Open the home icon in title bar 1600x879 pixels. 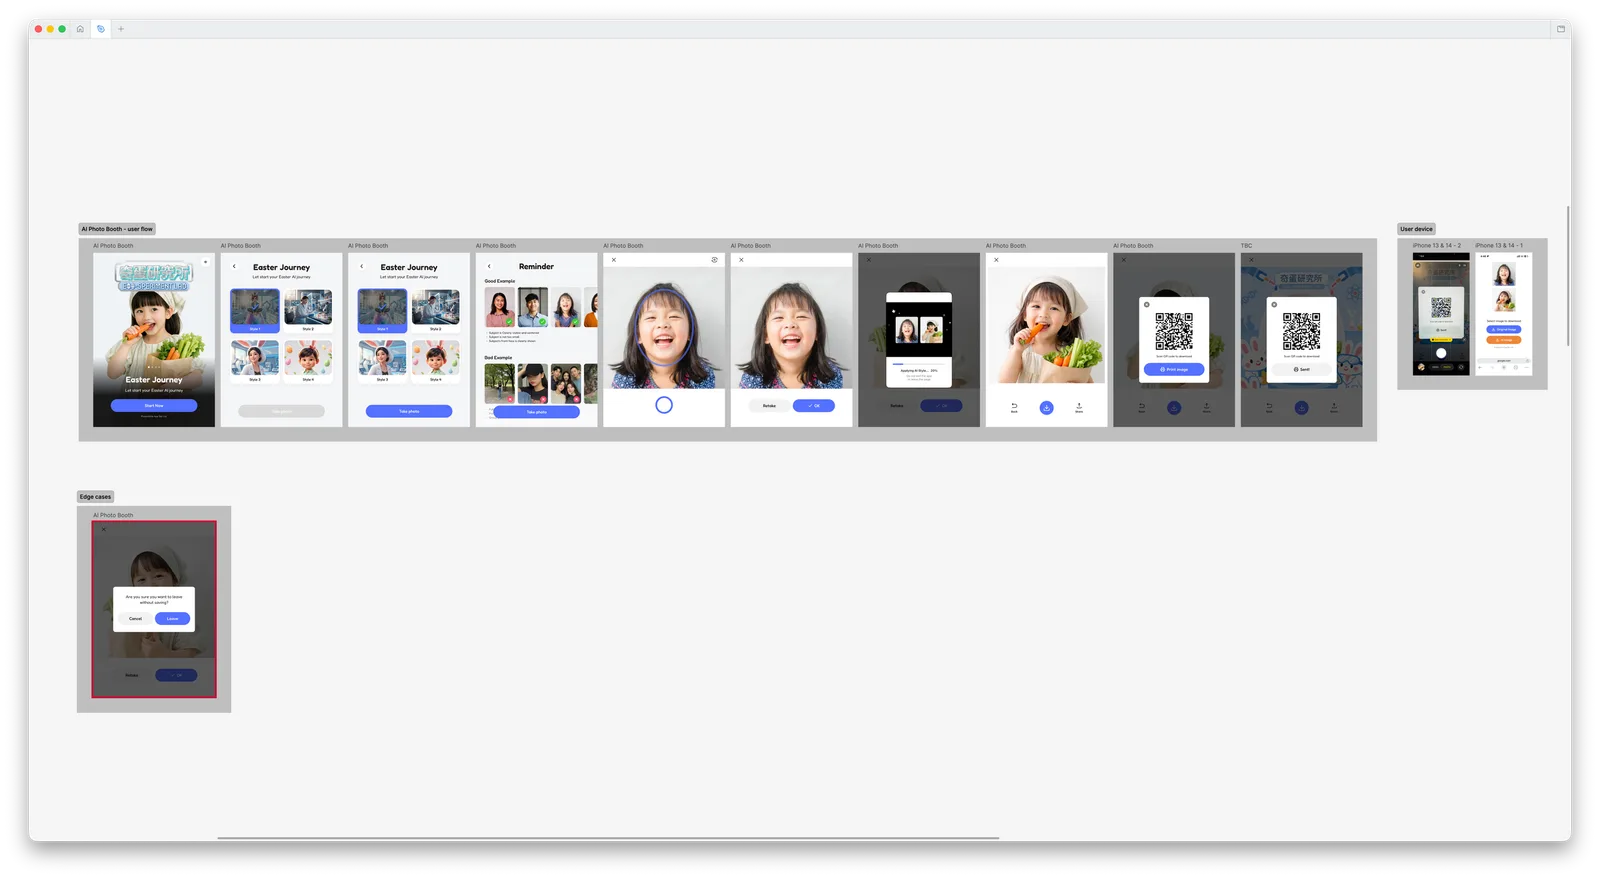[80, 29]
